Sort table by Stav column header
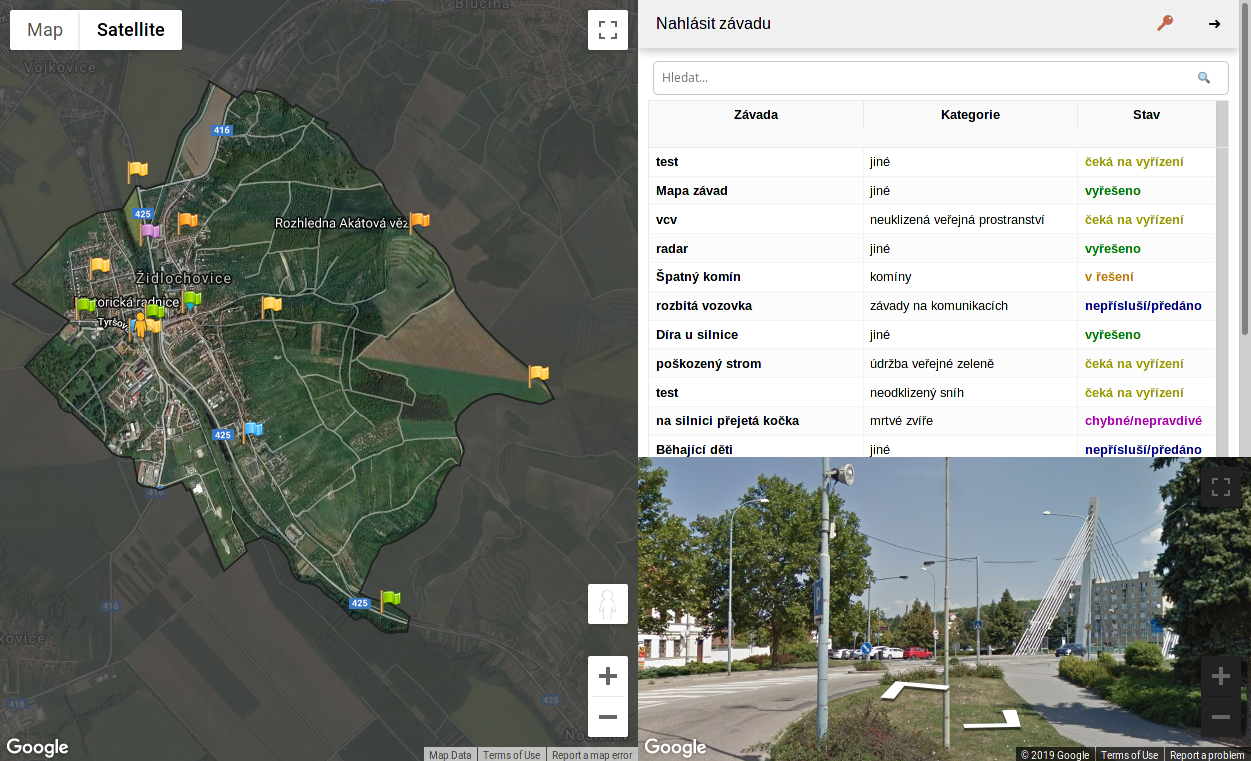This screenshot has height=761, width=1251. tap(1146, 115)
